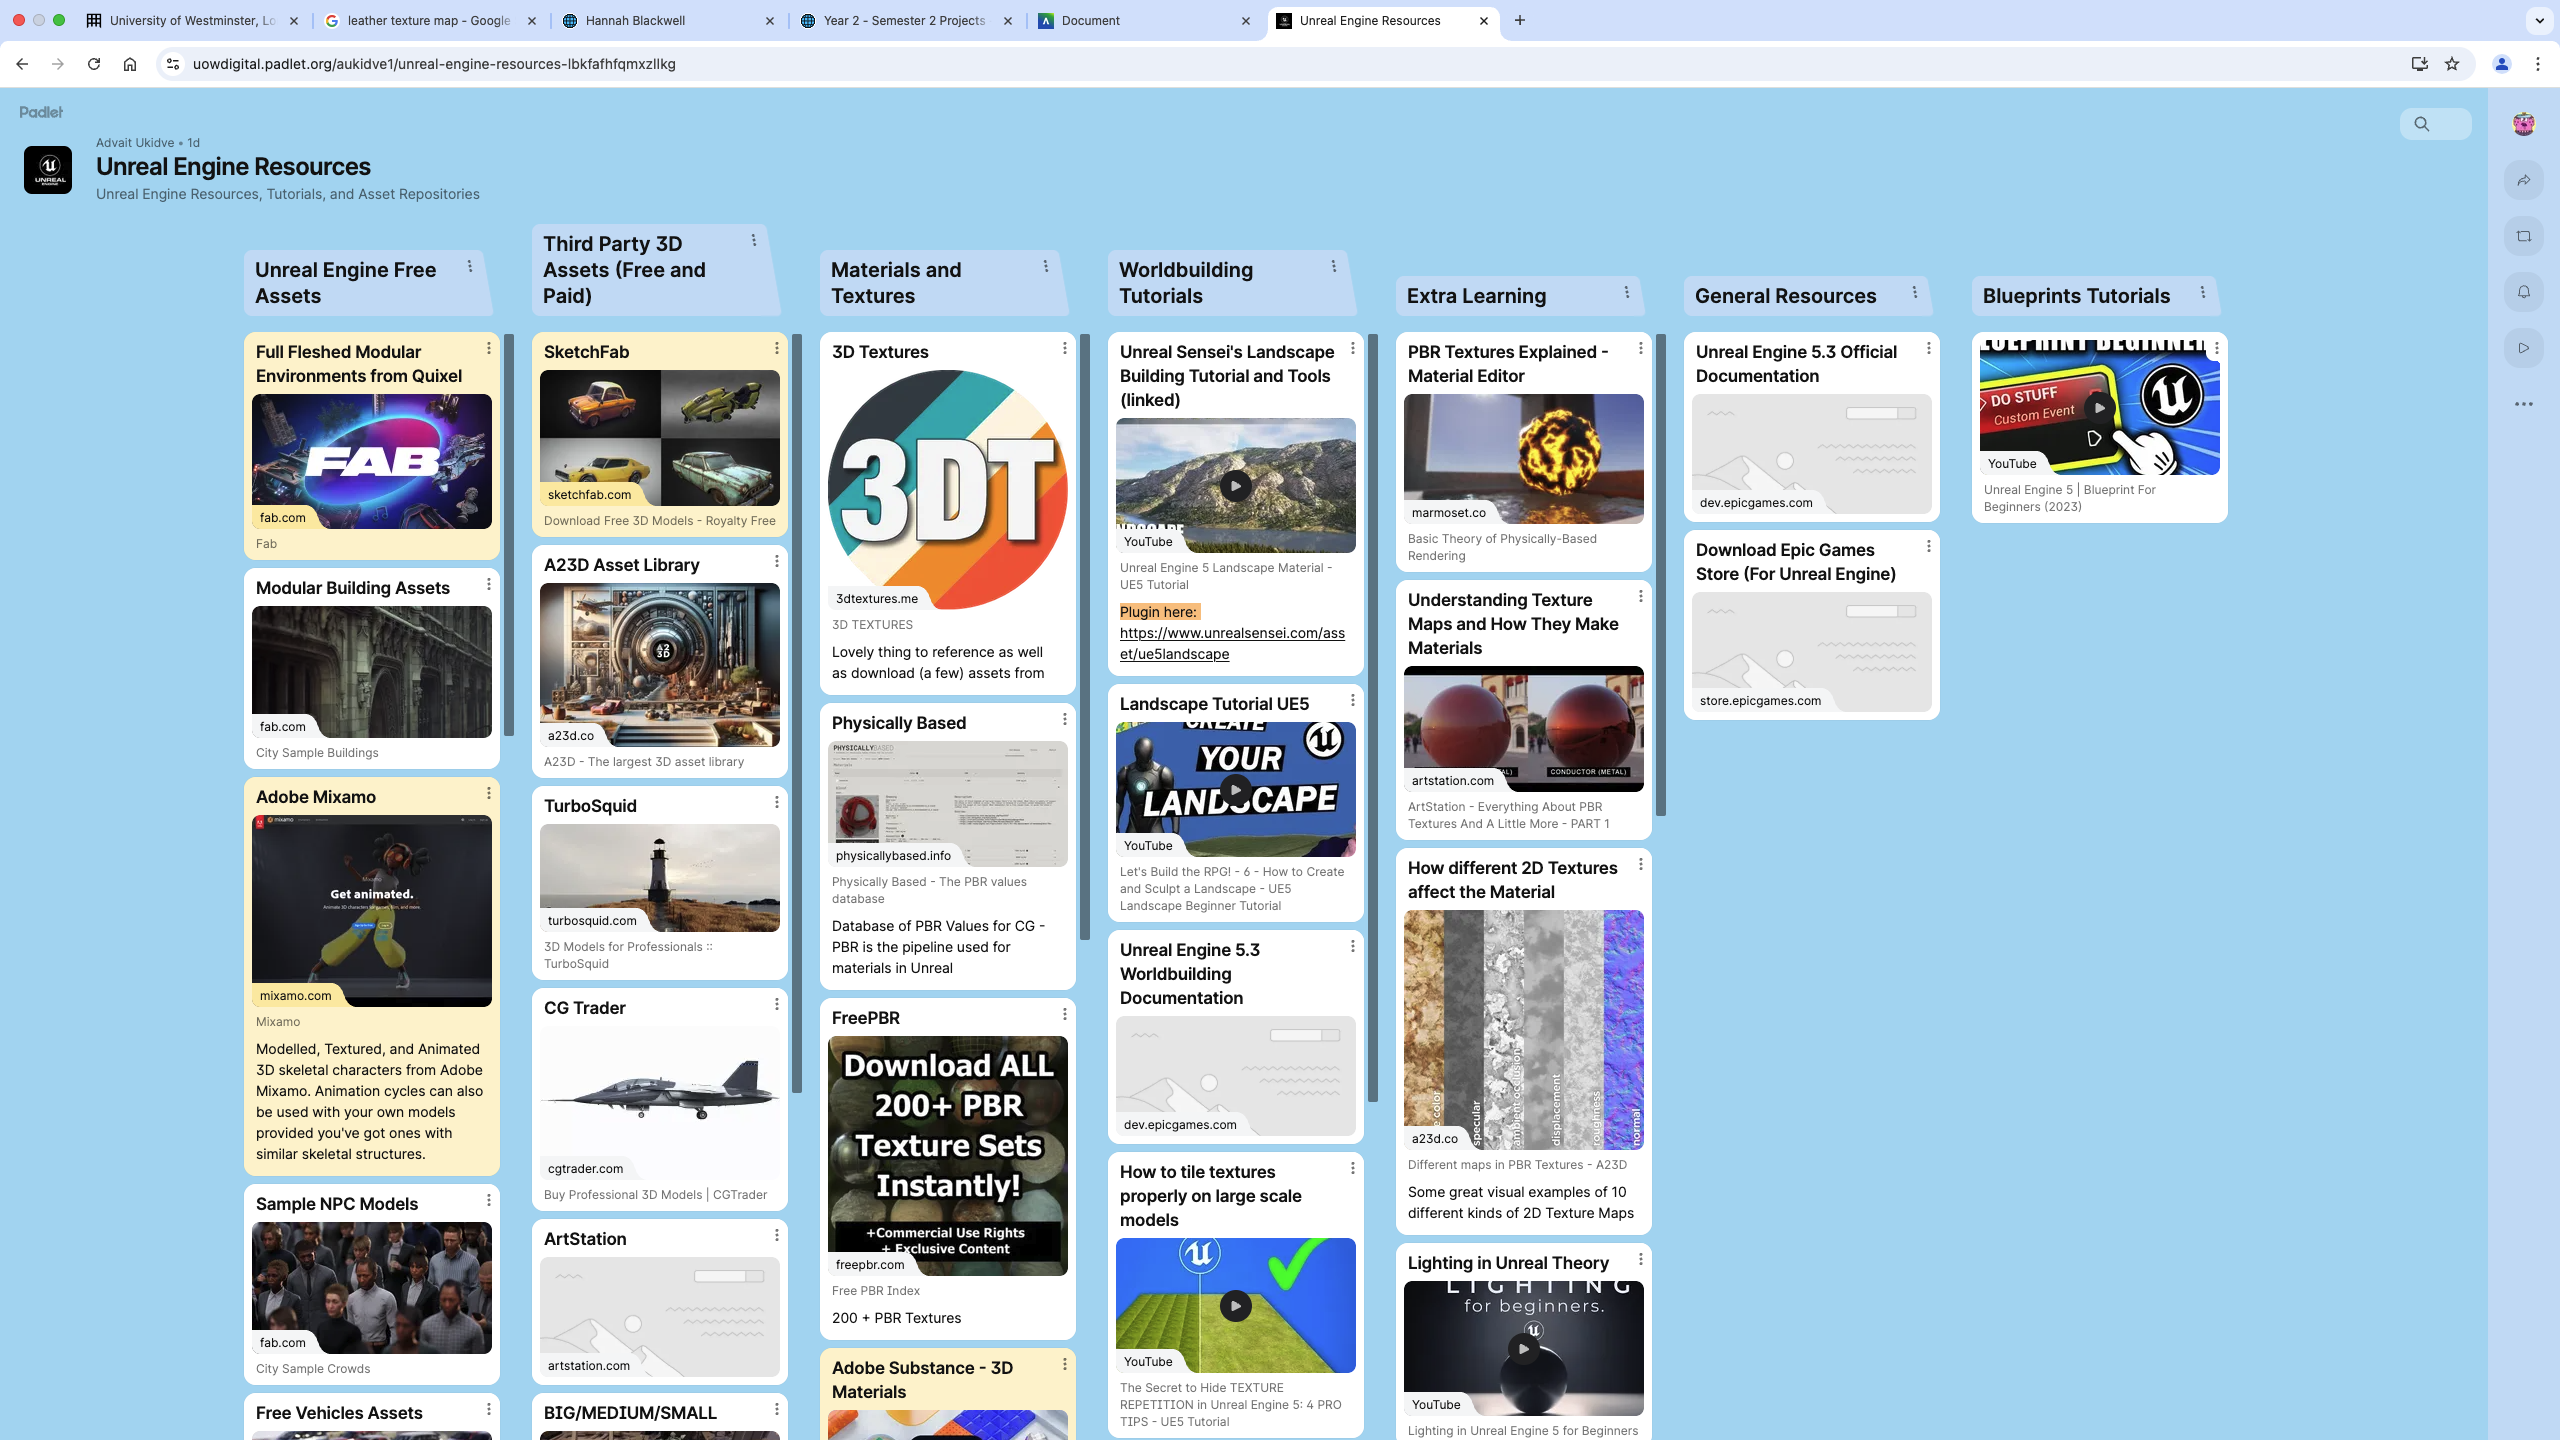
Task: Switch to Hannah Blackwell tab
Action: [x=668, y=20]
